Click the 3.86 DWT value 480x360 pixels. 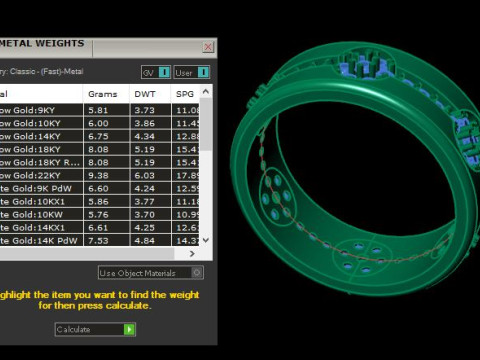pos(145,123)
